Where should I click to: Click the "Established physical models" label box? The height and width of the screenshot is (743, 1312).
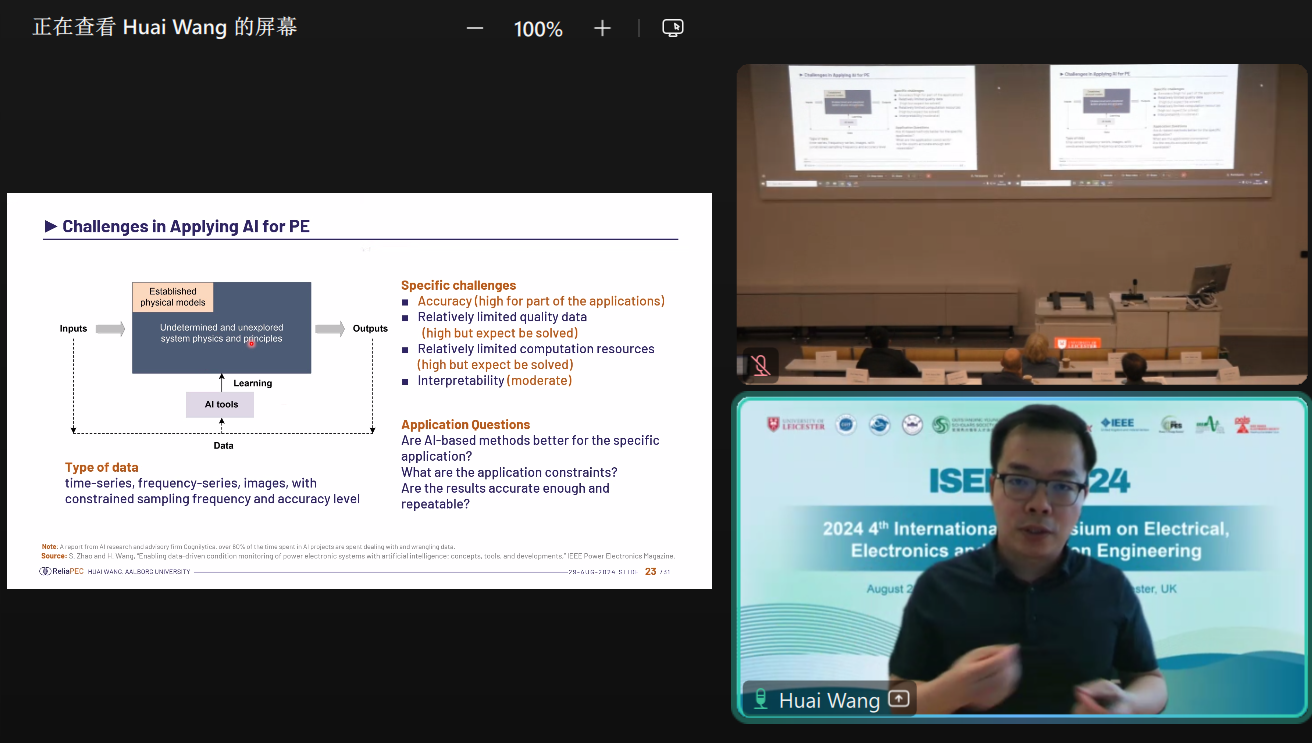pyautogui.click(x=173, y=297)
